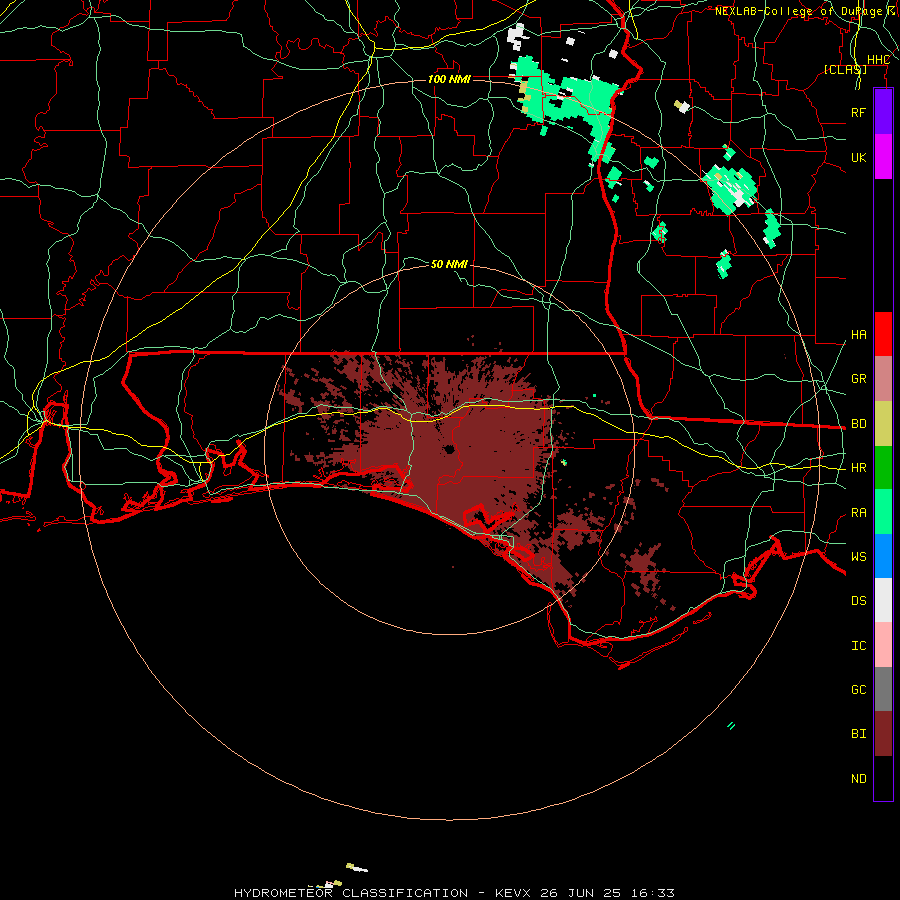Click the 50 NMI range ring label
The width and height of the screenshot is (900, 900).
[449, 264]
